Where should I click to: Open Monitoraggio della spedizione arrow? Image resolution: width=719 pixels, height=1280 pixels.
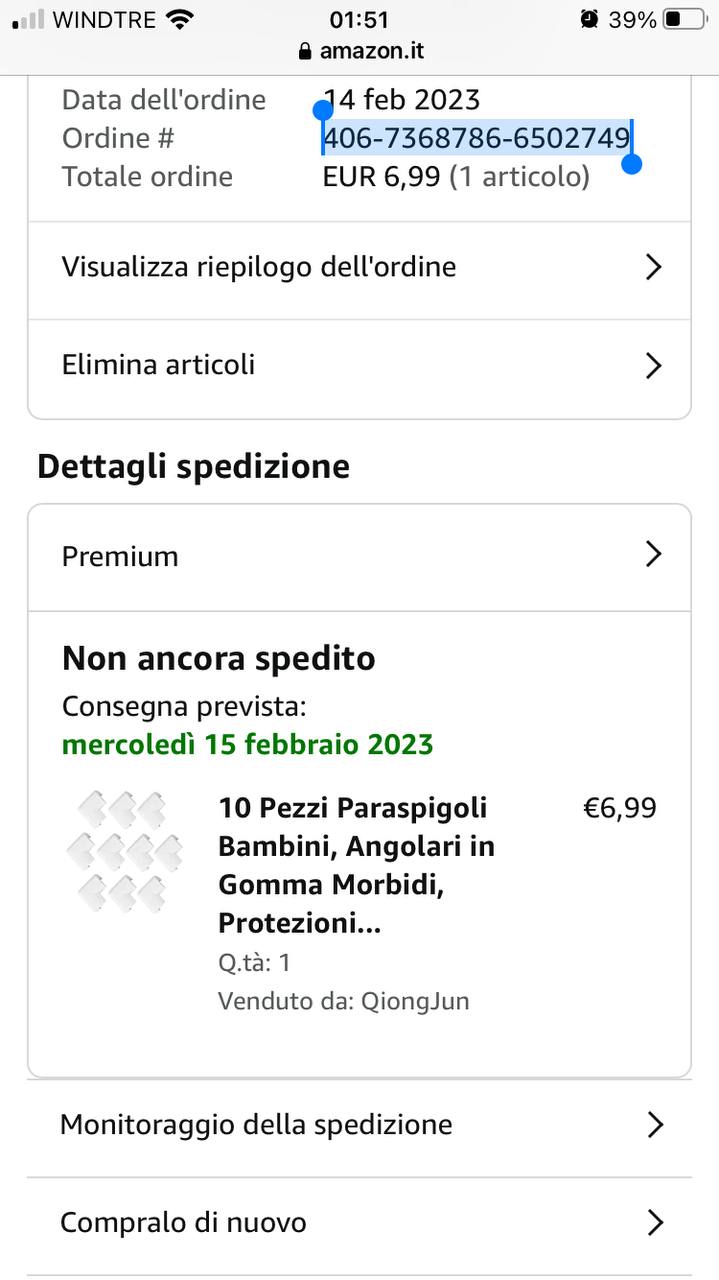coord(655,1125)
